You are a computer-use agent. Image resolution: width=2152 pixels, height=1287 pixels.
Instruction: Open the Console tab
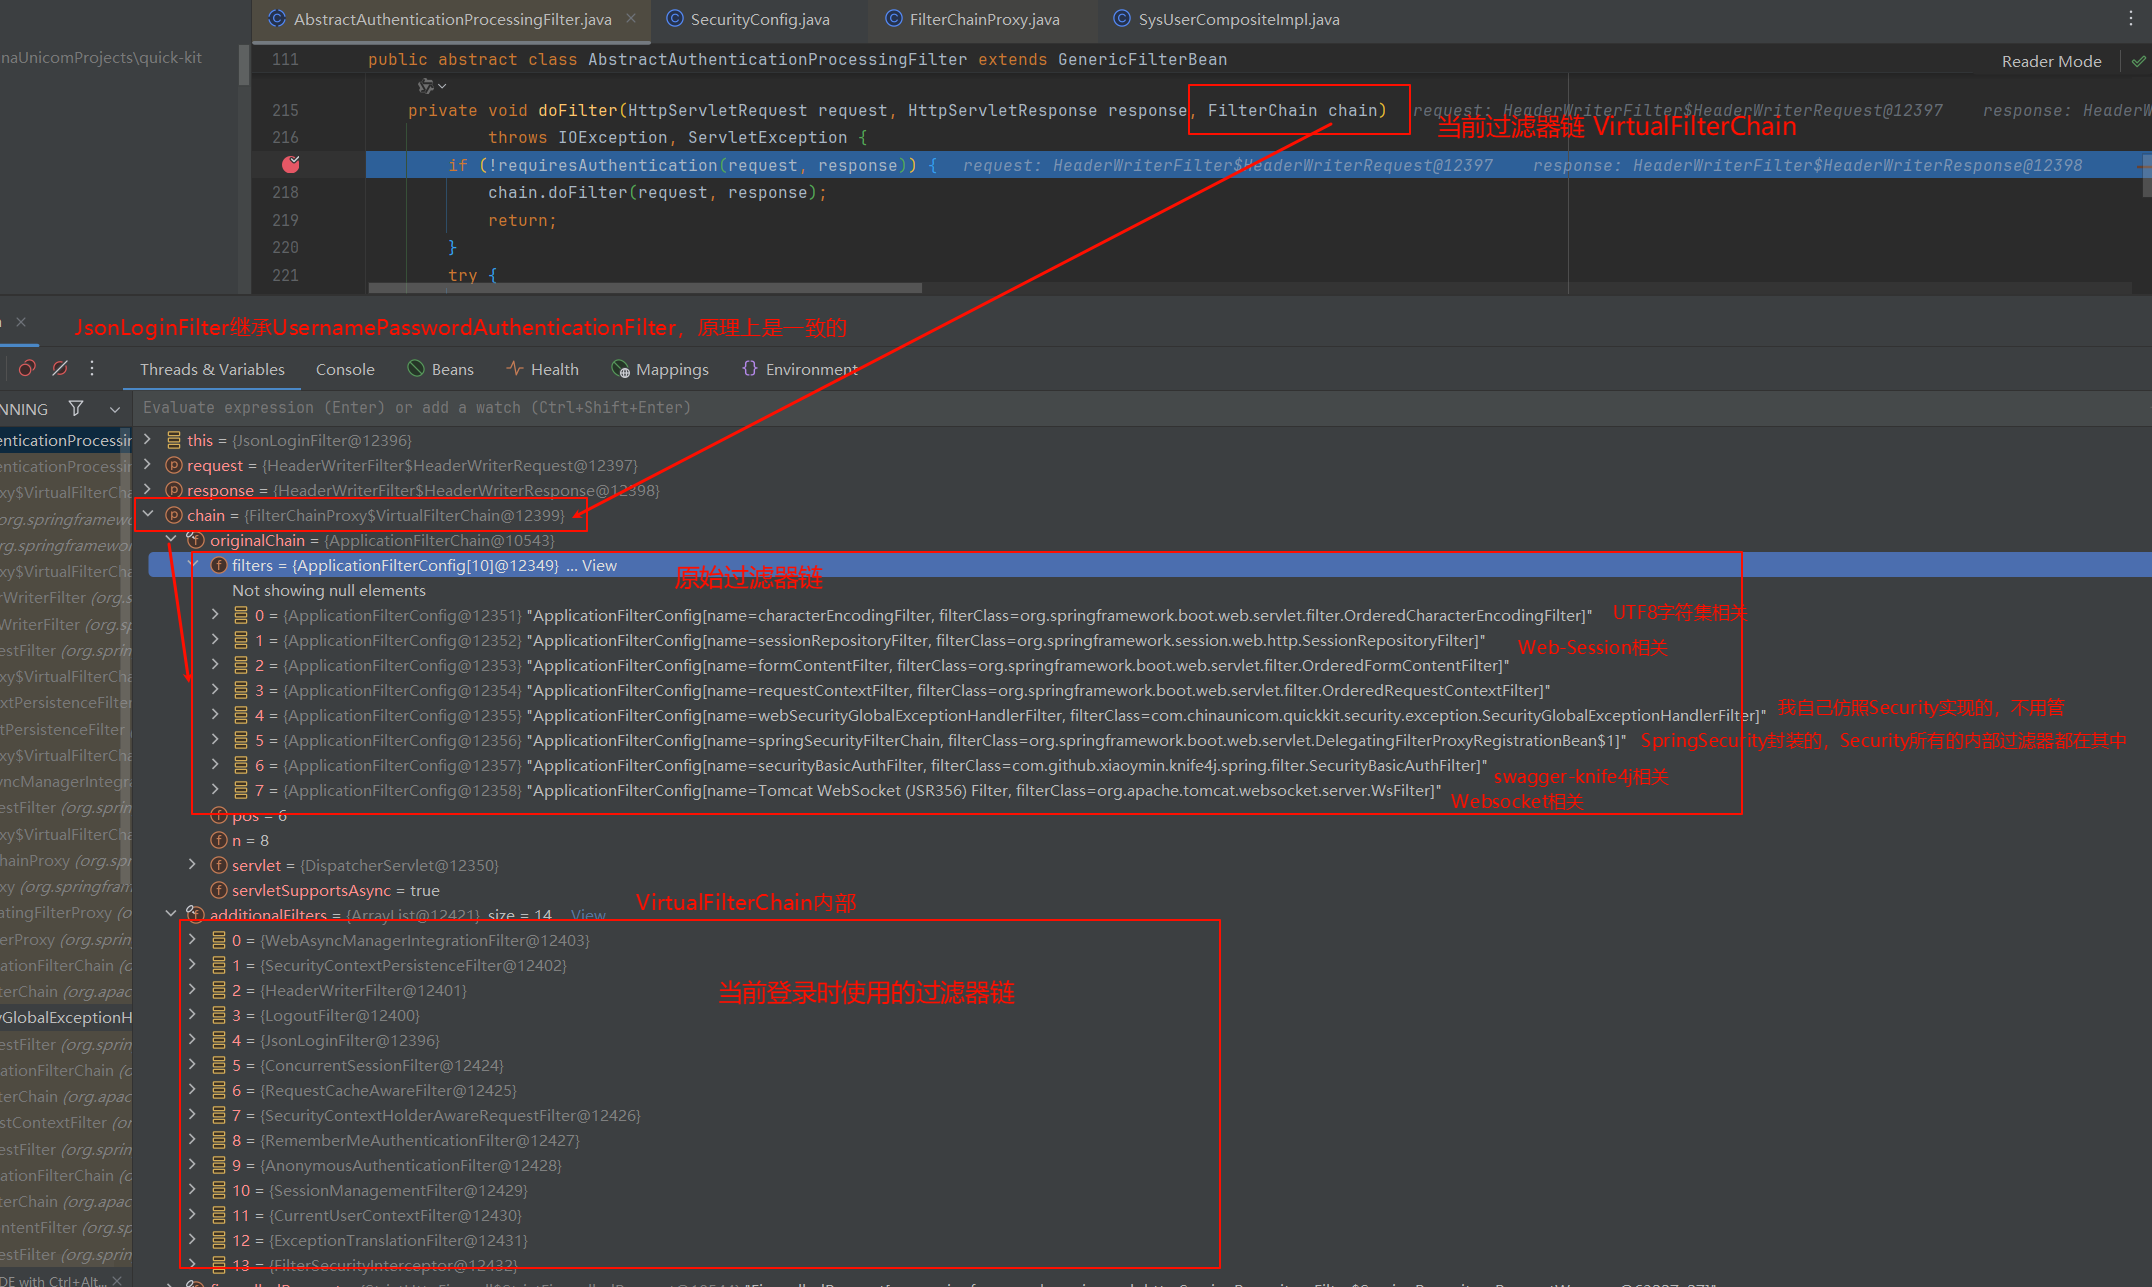click(x=345, y=369)
